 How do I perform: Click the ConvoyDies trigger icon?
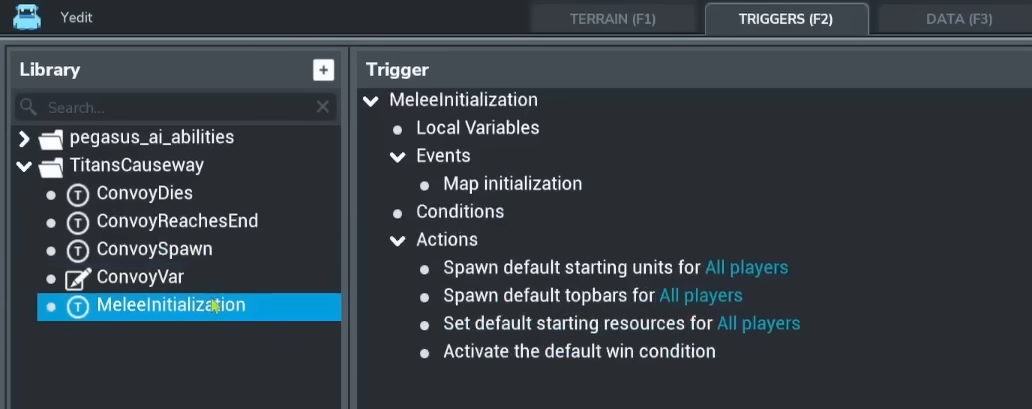point(78,194)
